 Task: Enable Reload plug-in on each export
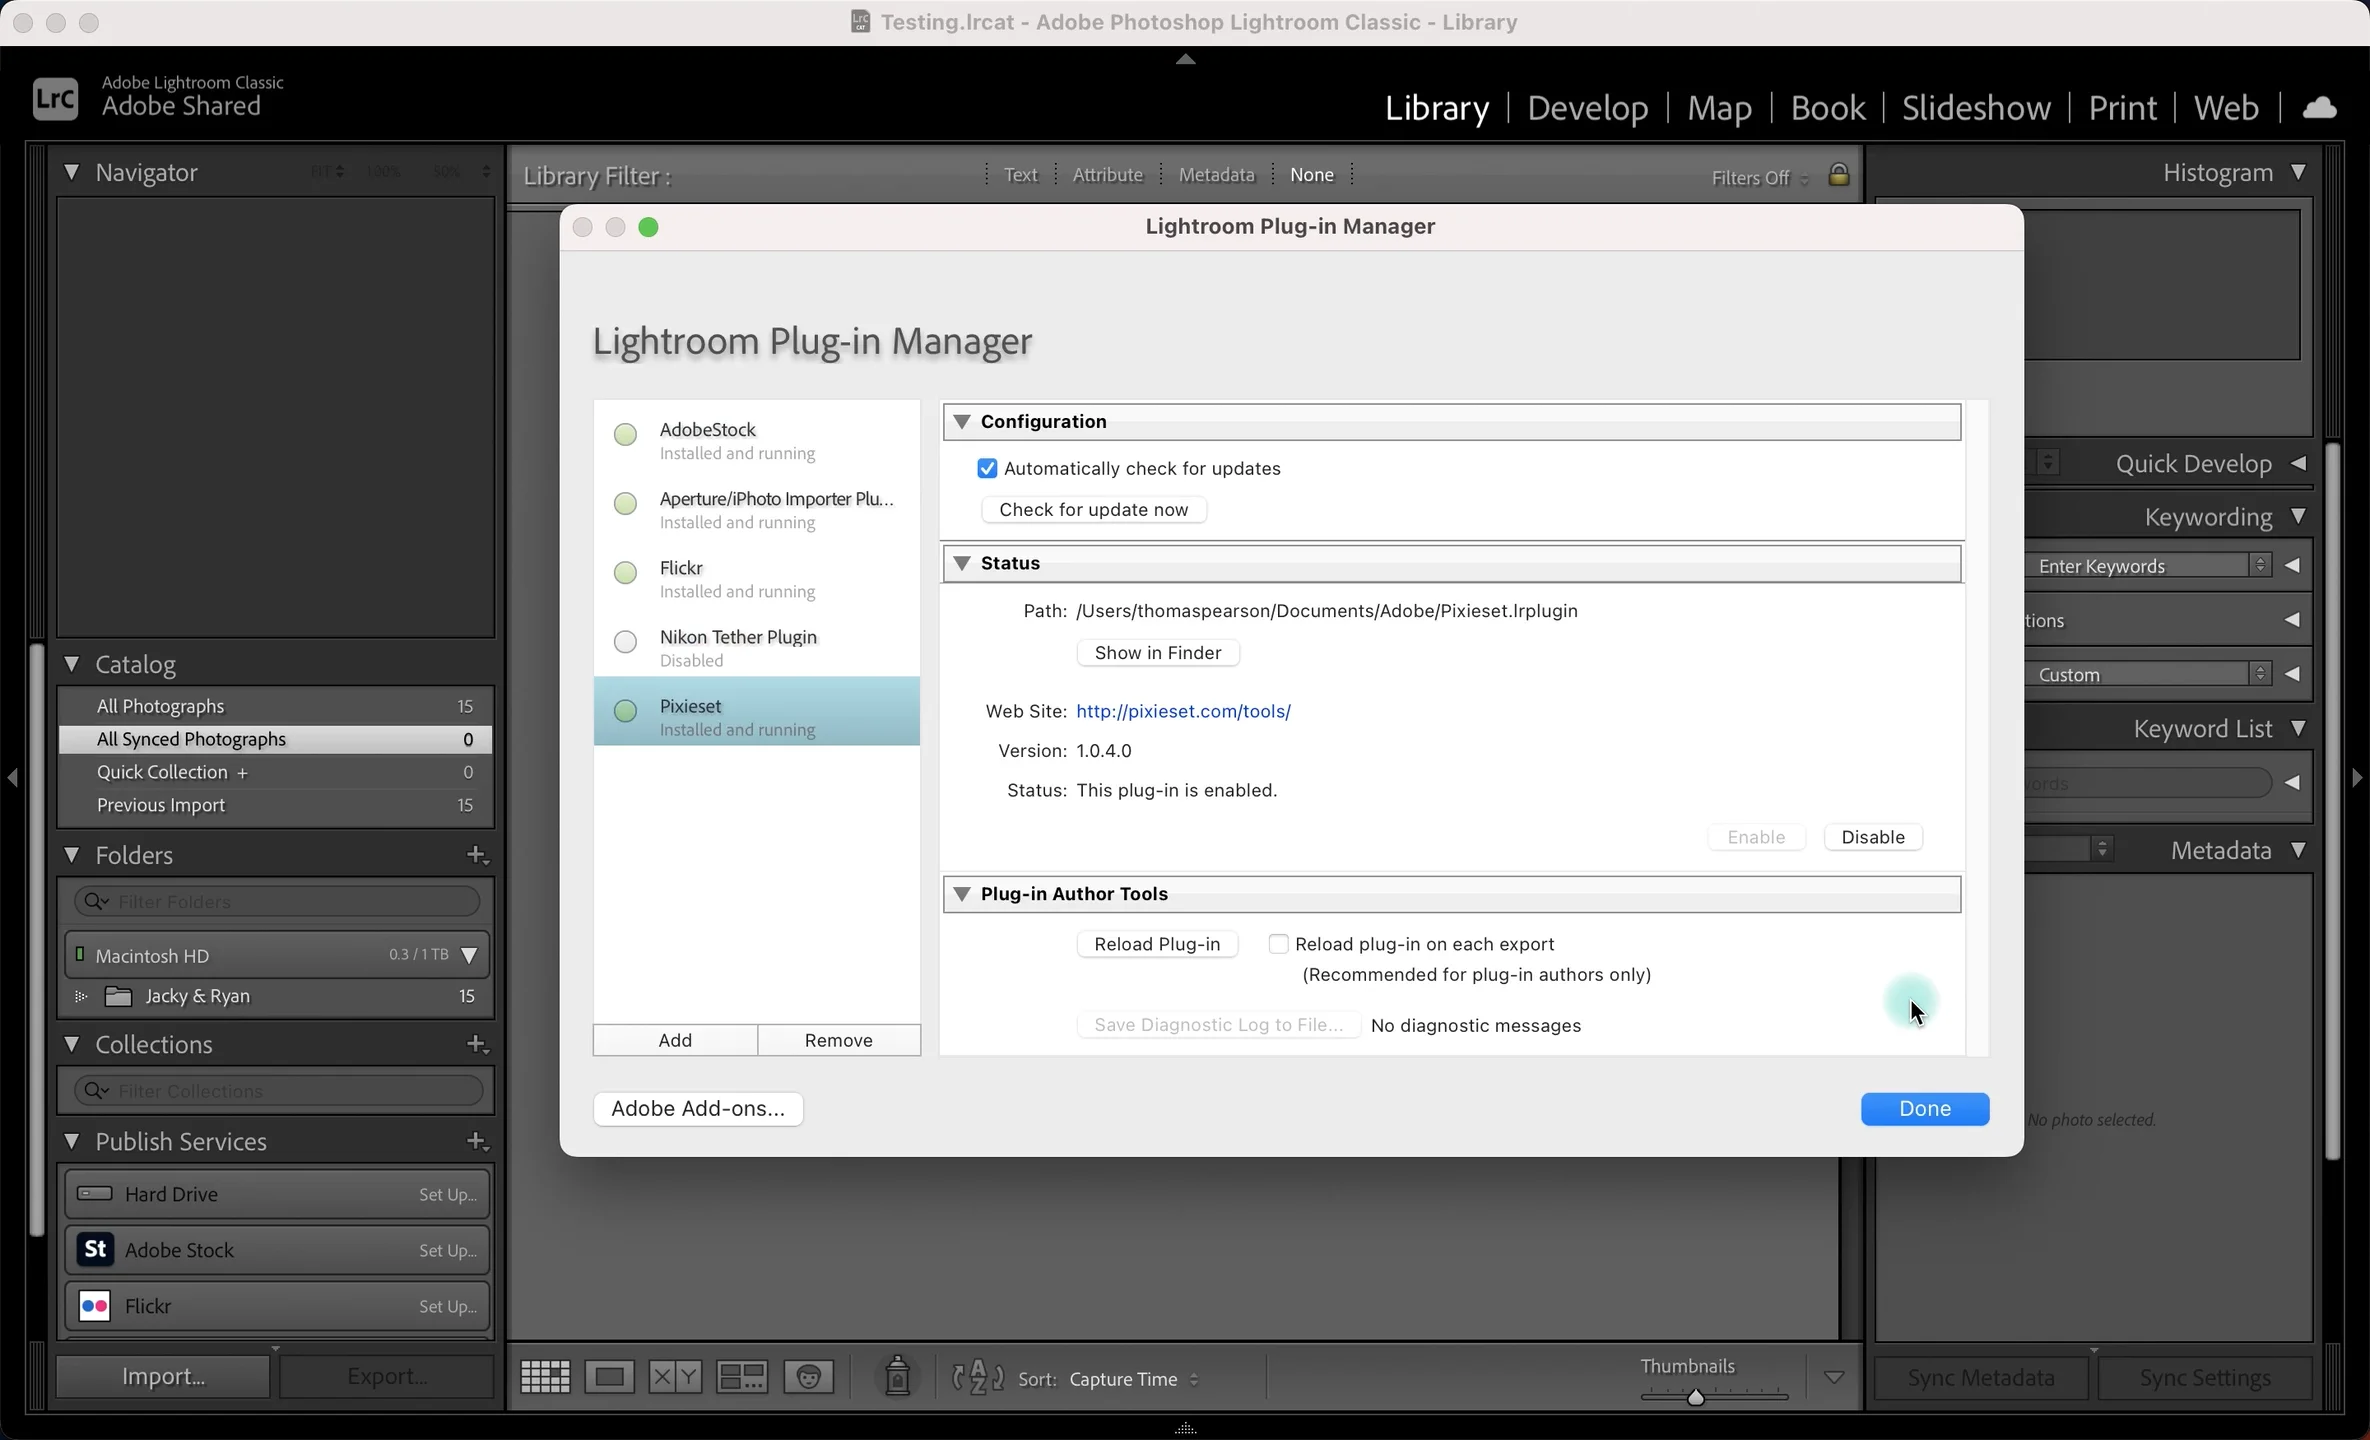pyautogui.click(x=1278, y=944)
